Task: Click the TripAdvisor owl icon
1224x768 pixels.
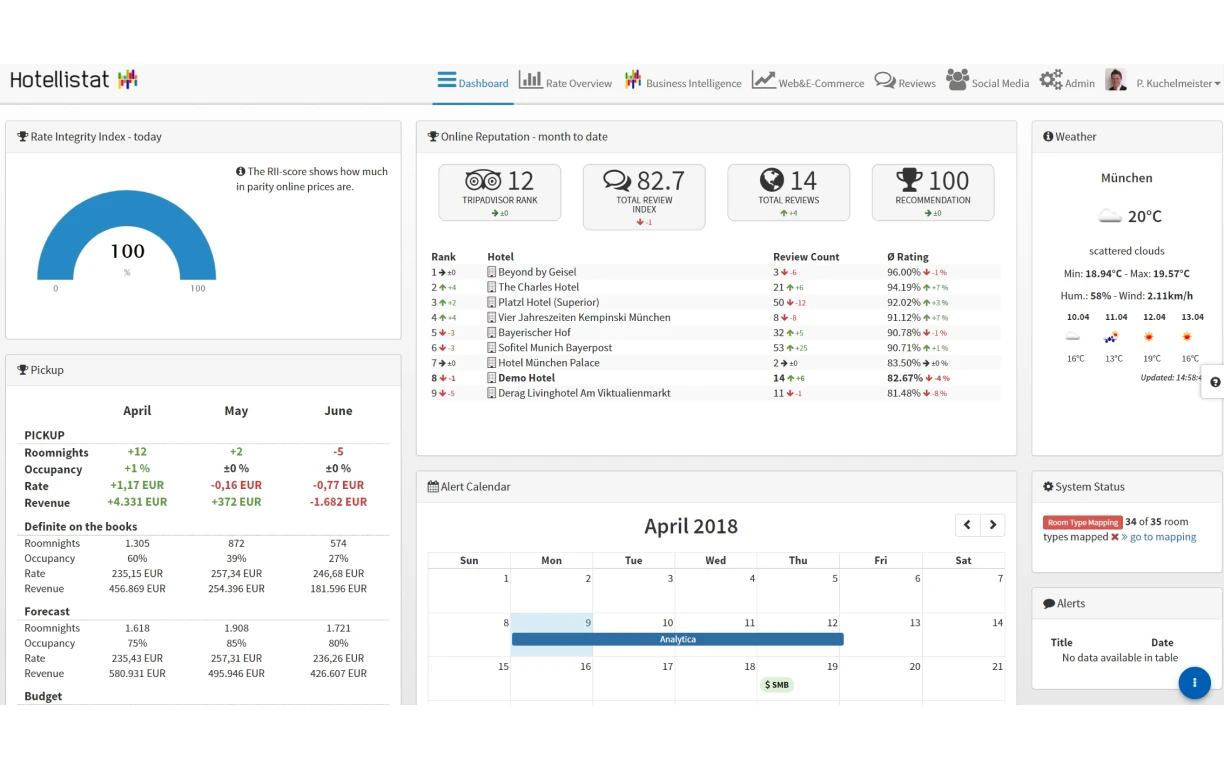Action: pyautogui.click(x=483, y=180)
